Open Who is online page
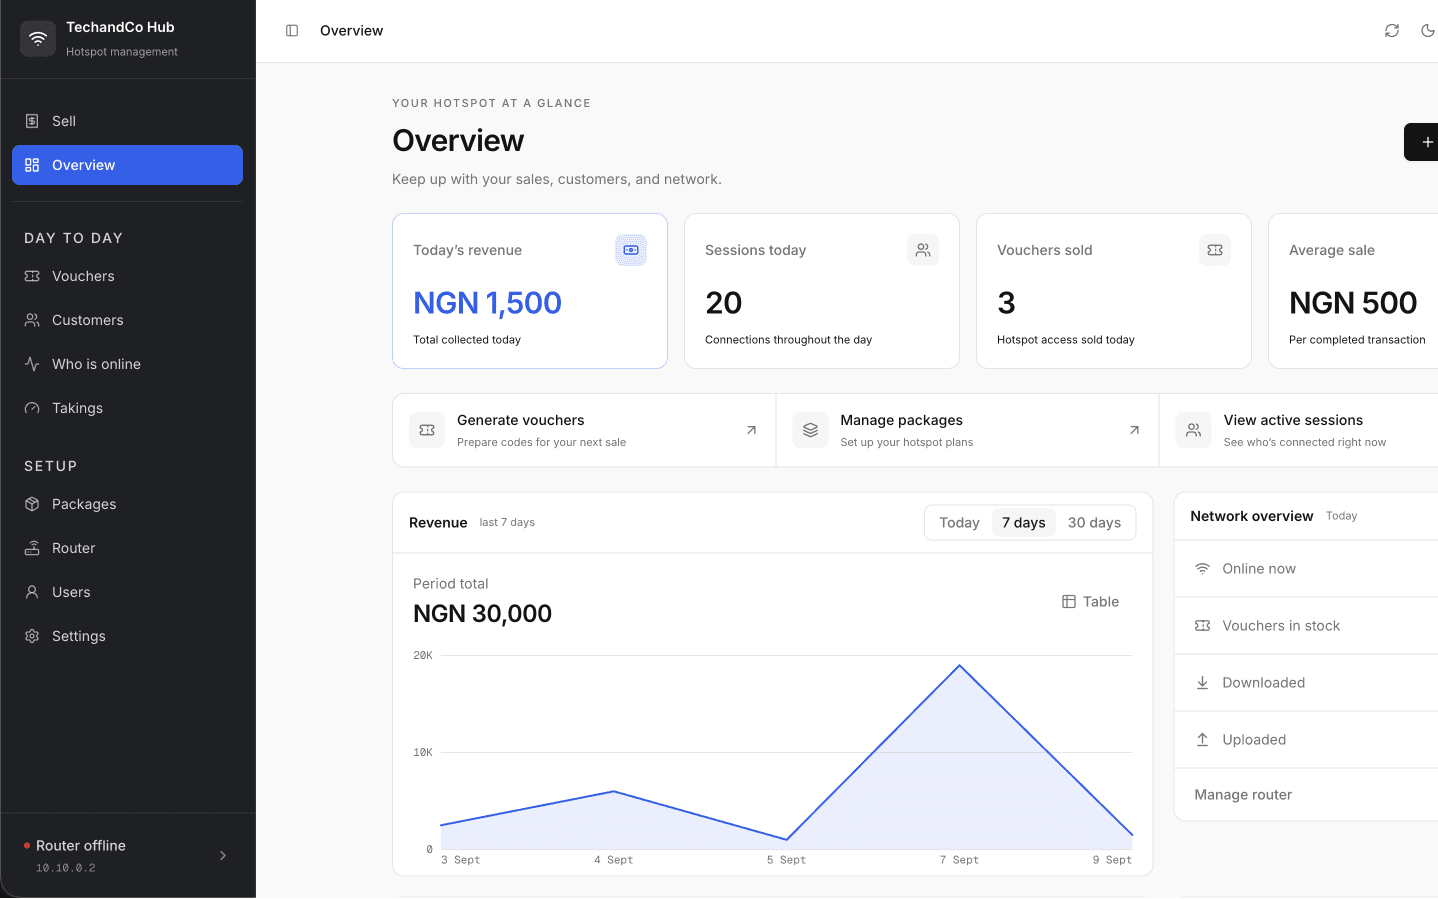The width and height of the screenshot is (1438, 899). point(127,364)
